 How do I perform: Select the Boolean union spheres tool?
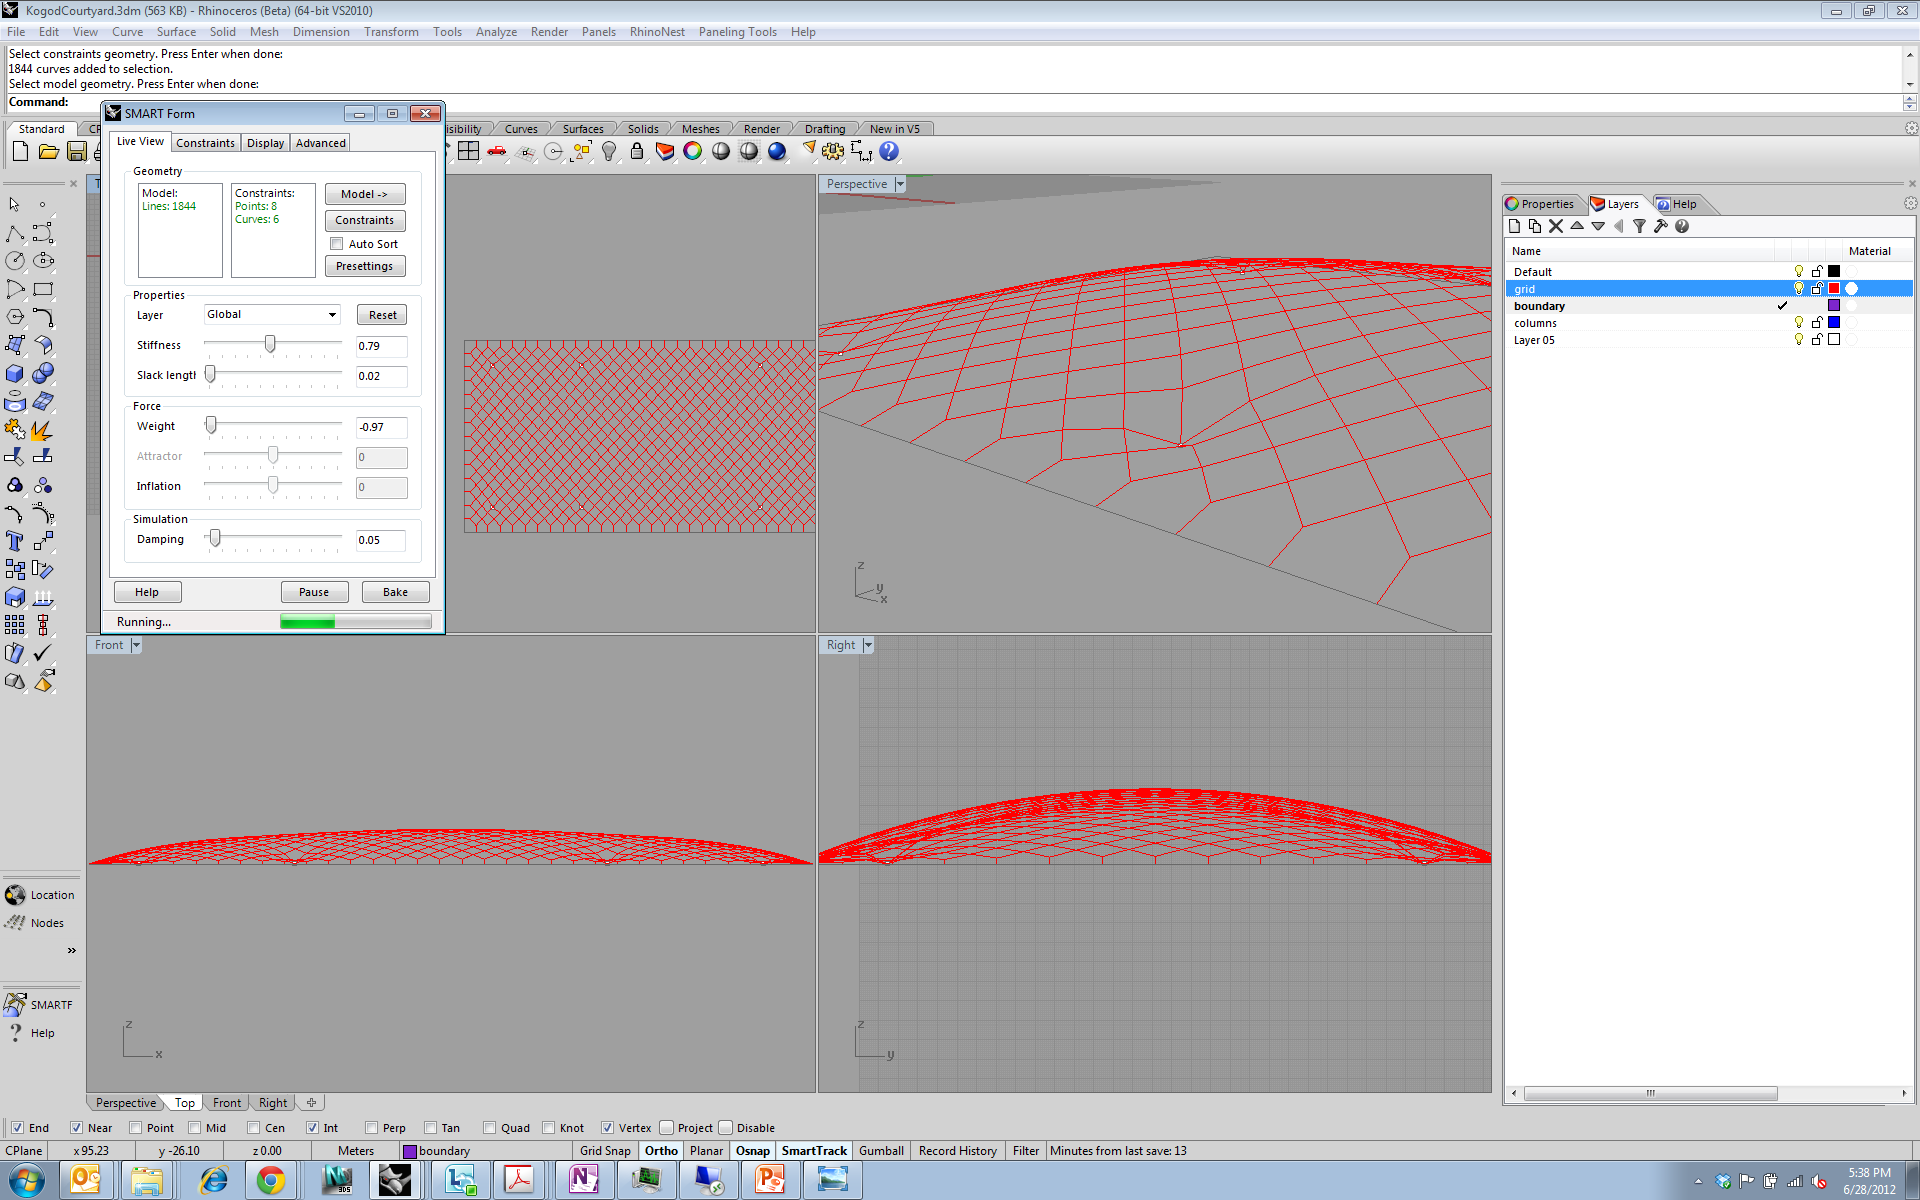point(43,373)
